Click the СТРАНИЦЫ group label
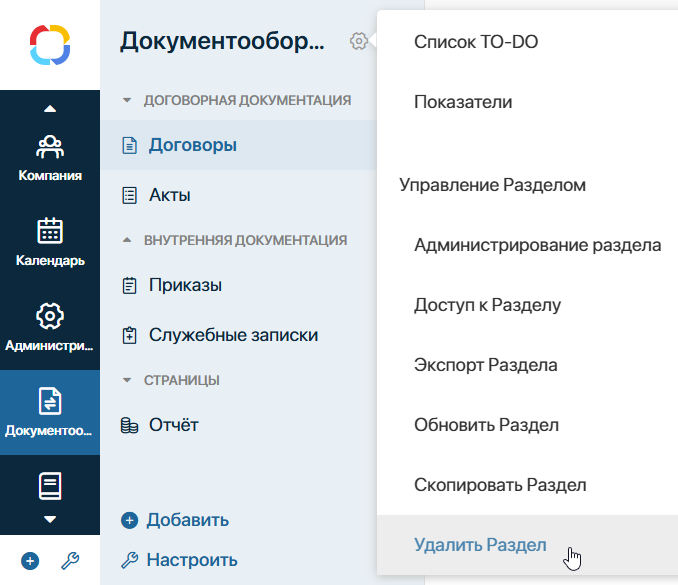678x585 pixels. tap(182, 380)
